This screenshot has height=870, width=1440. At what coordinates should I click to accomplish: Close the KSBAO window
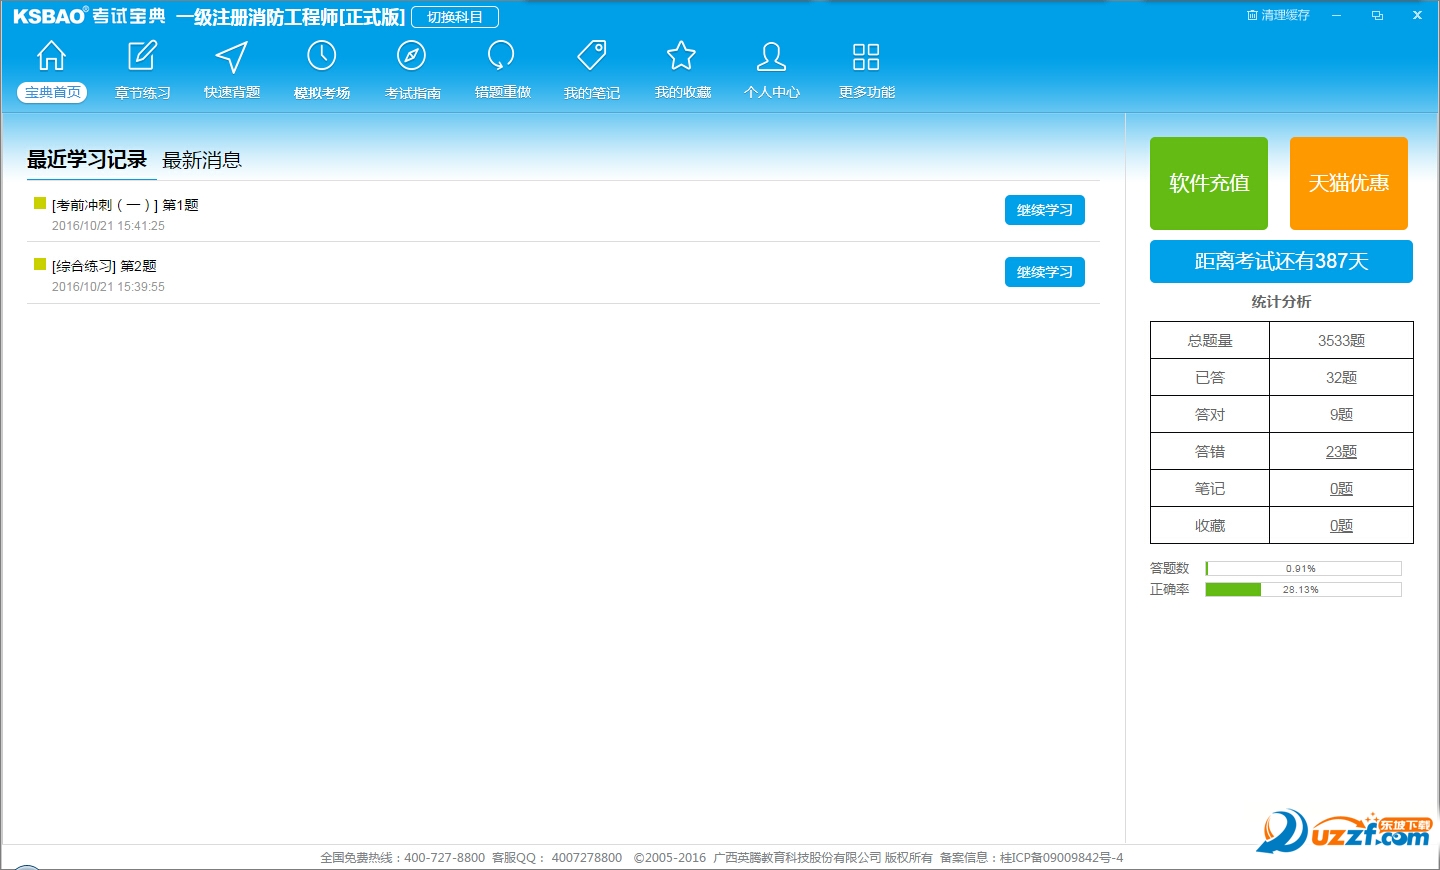point(1417,15)
